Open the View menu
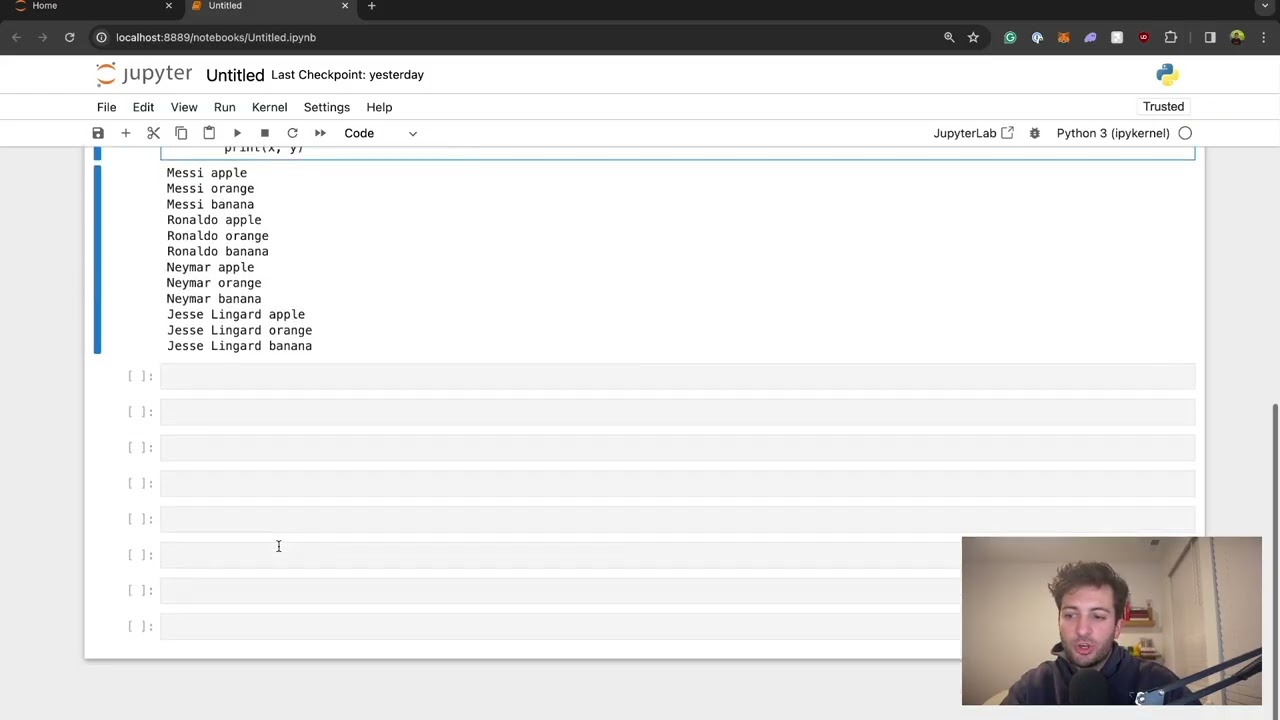 [x=184, y=107]
